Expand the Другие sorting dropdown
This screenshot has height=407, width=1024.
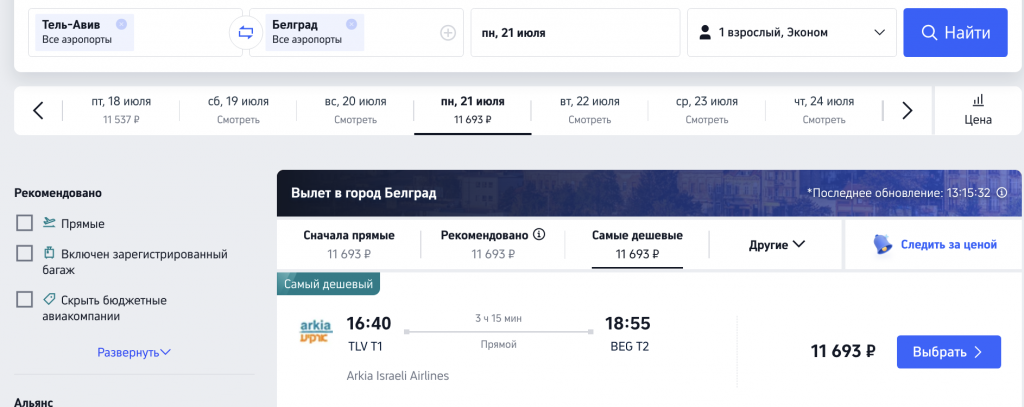click(x=776, y=244)
